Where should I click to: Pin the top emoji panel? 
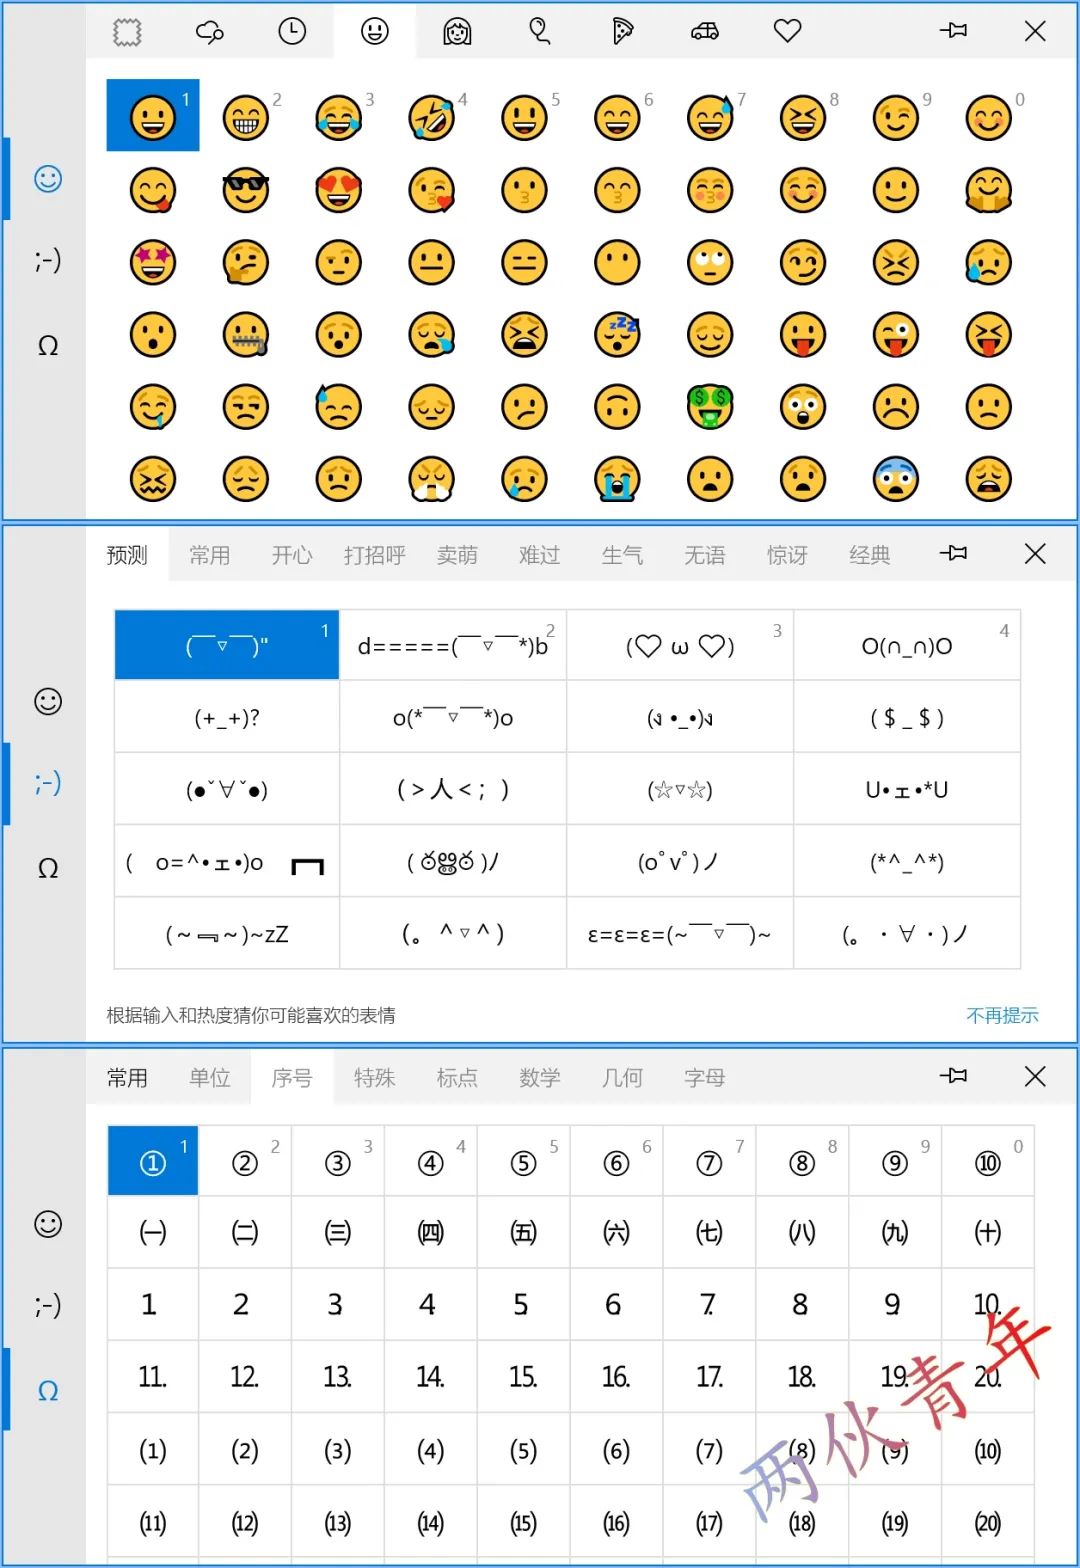click(953, 31)
